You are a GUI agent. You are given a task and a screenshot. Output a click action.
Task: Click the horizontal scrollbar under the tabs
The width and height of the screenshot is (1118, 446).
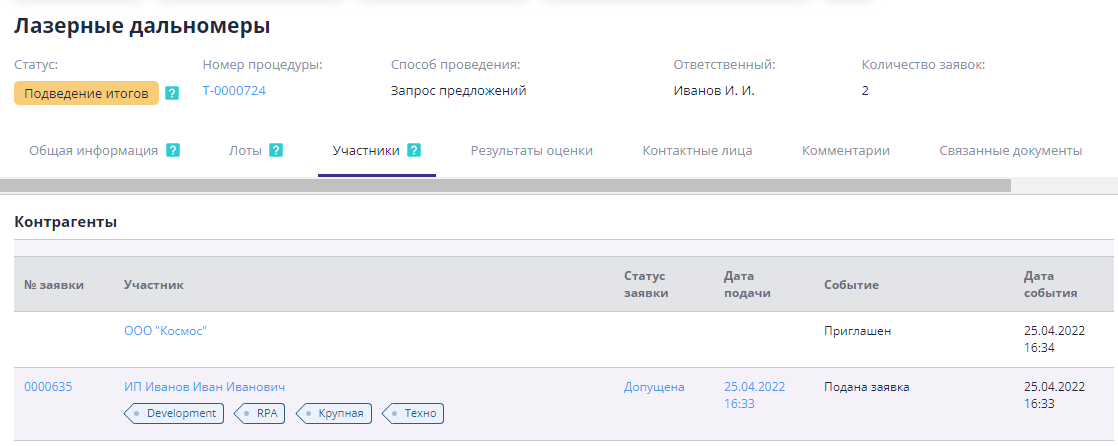[x=505, y=185]
